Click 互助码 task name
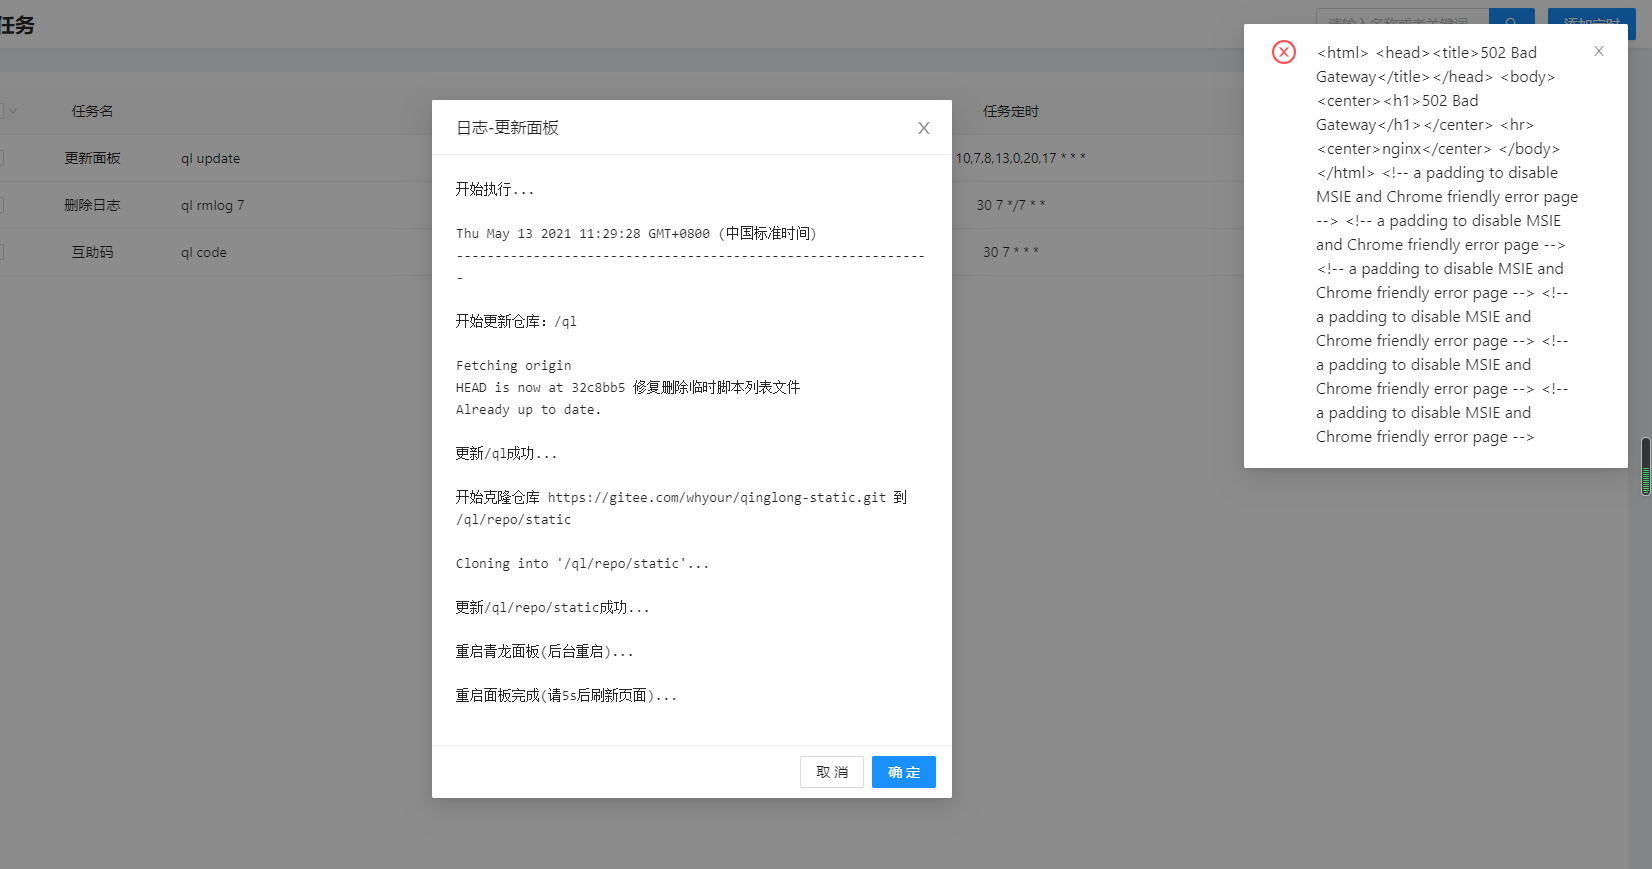Image resolution: width=1652 pixels, height=869 pixels. [92, 252]
